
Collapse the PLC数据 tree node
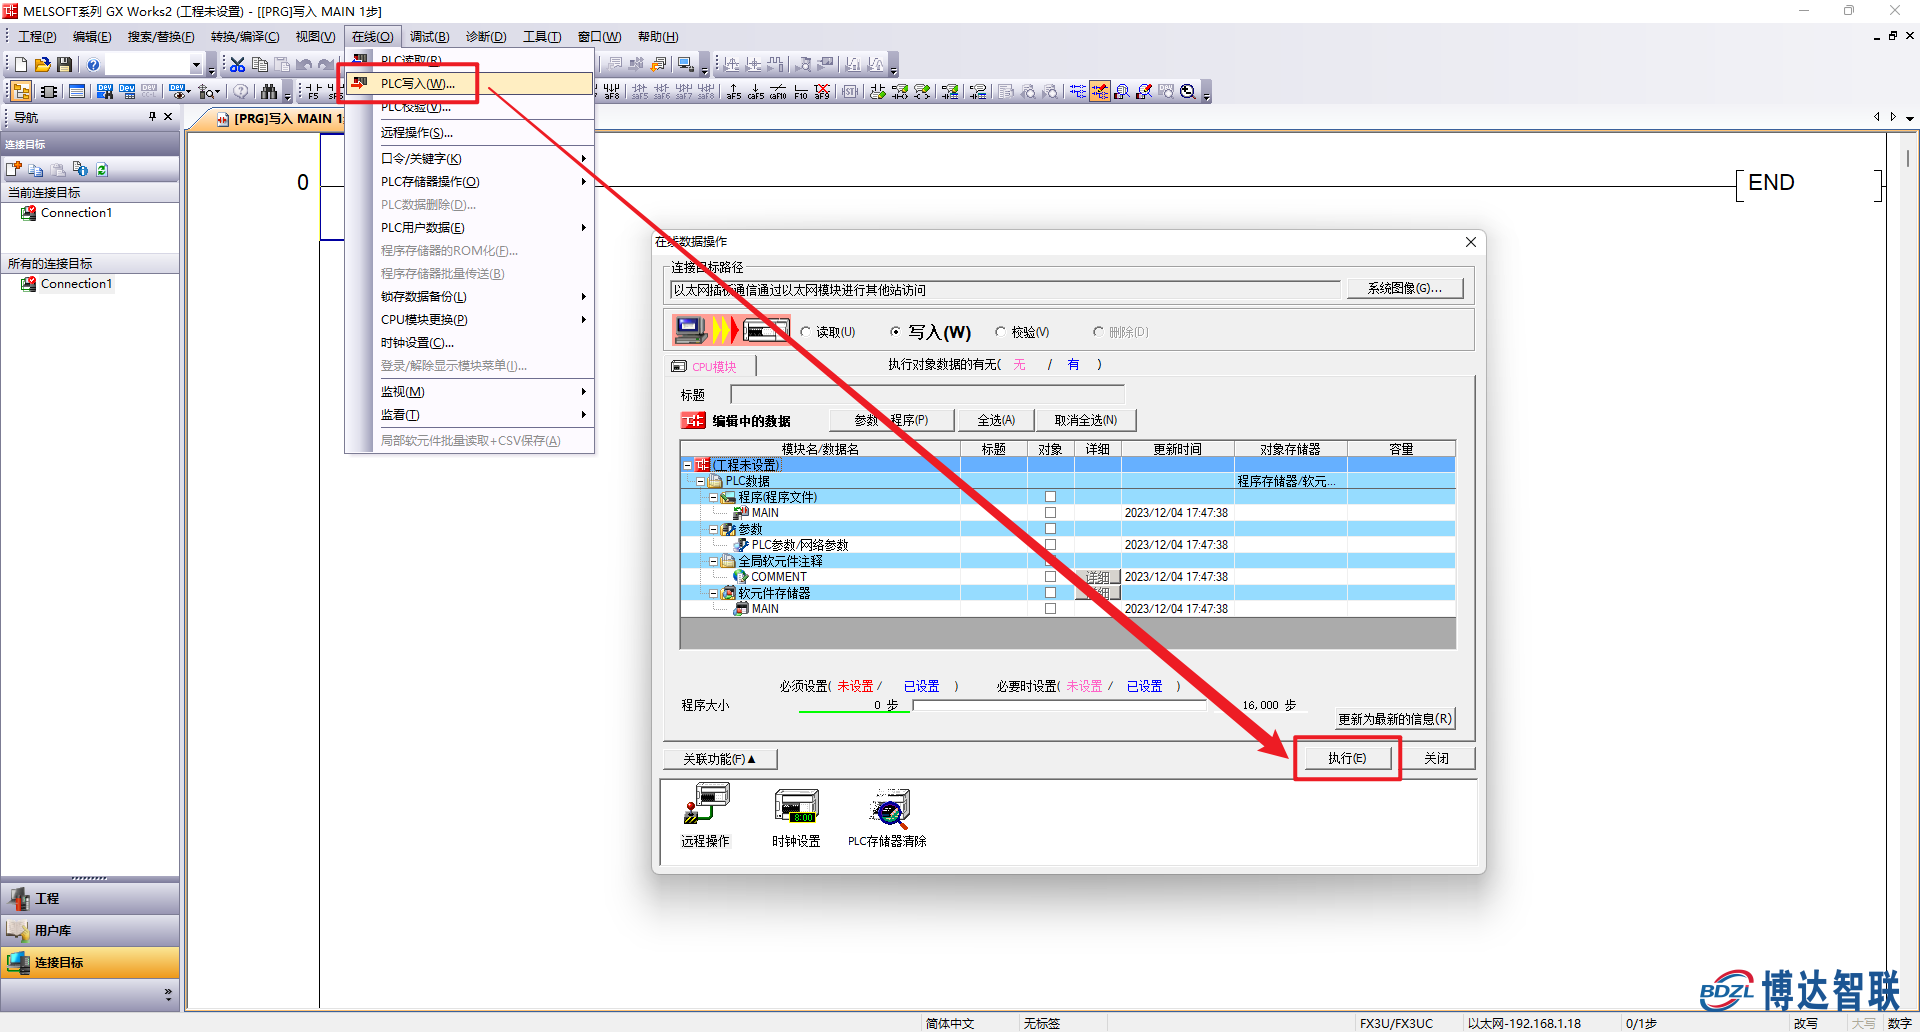[x=700, y=481]
